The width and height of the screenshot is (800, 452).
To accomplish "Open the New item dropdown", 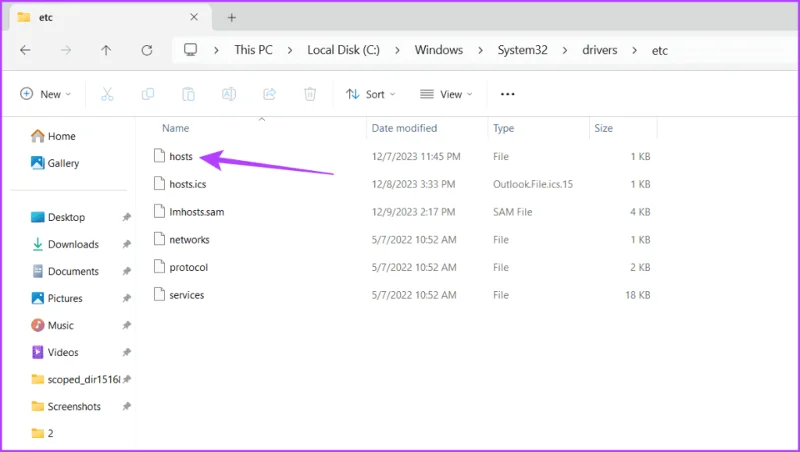I will (45, 94).
